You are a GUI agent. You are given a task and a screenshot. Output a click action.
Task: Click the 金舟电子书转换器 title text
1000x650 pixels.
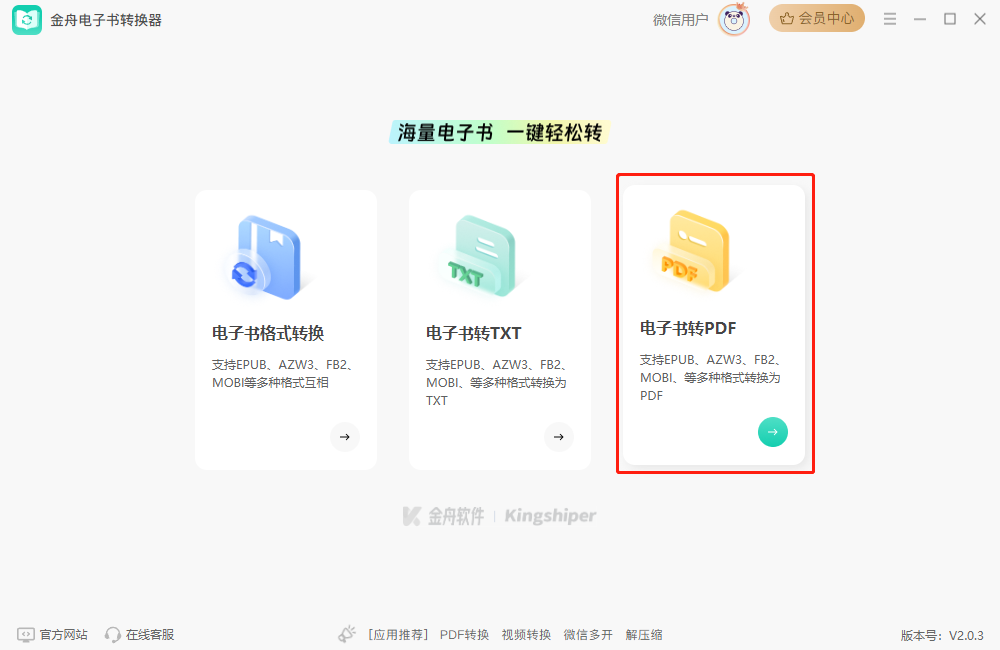106,20
